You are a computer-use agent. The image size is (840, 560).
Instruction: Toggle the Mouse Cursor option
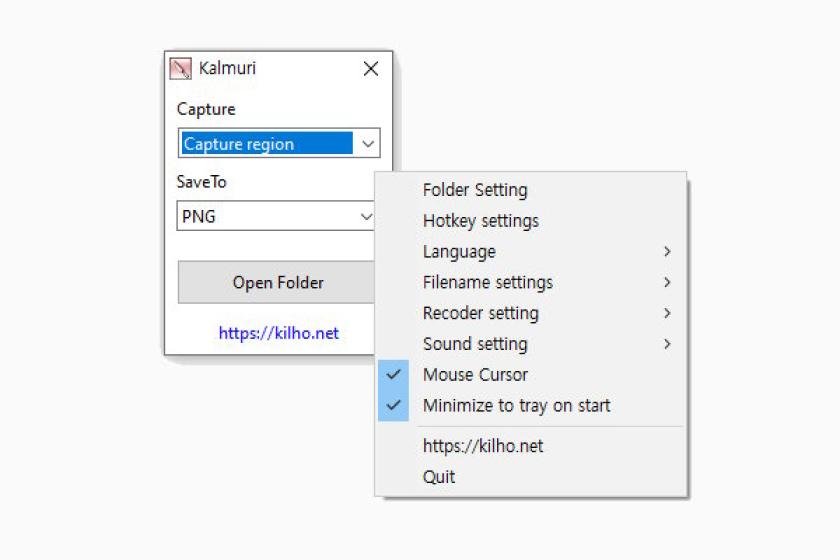click(531, 375)
